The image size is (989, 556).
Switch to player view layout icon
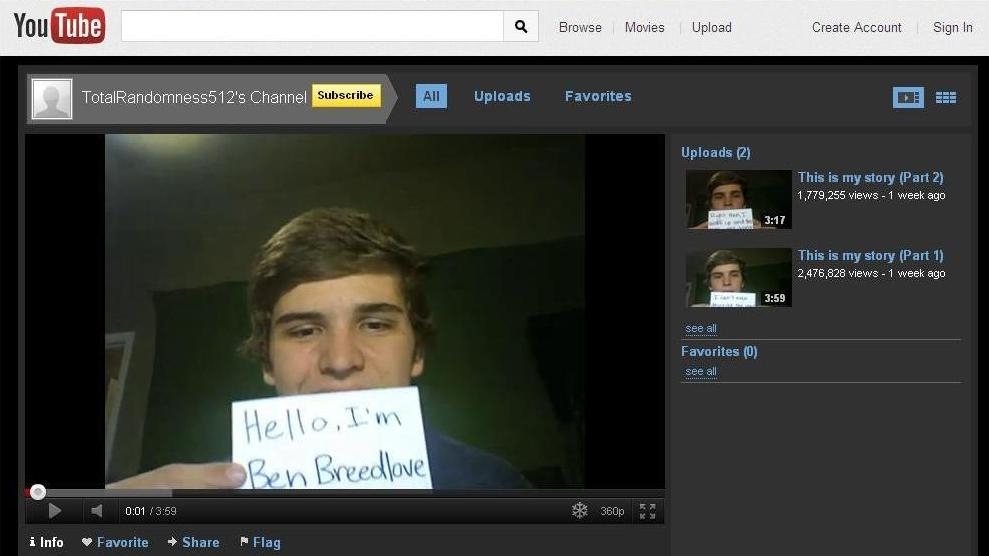pyautogui.click(x=907, y=97)
